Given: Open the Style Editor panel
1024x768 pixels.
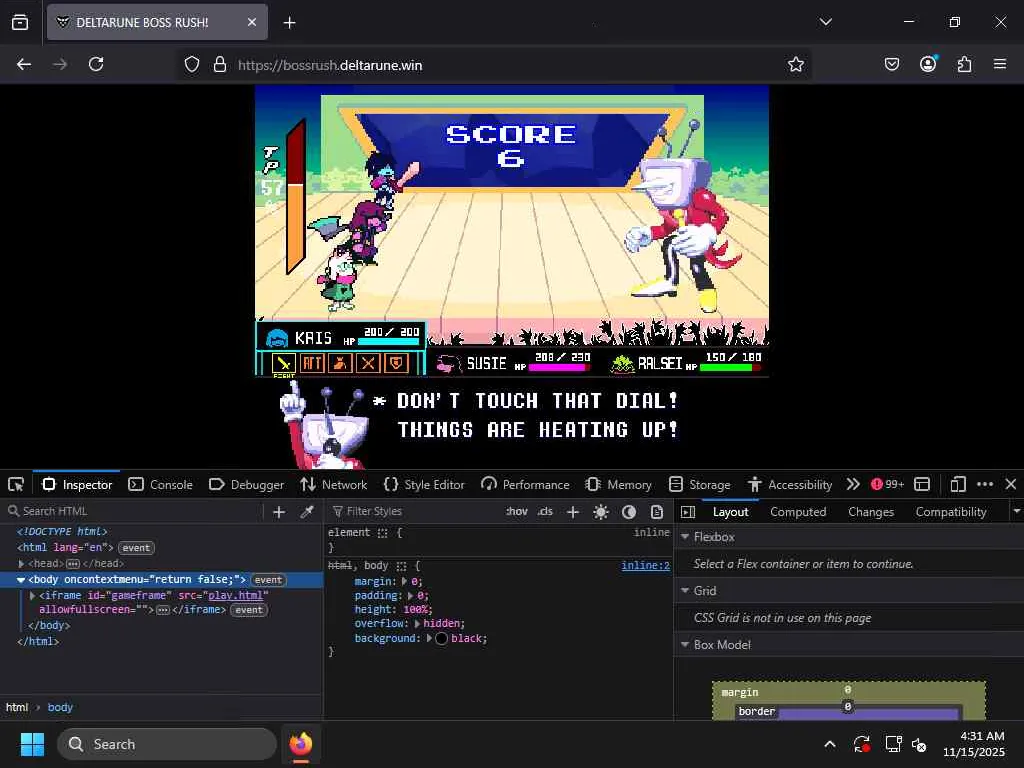Looking at the screenshot, I should tap(424, 485).
